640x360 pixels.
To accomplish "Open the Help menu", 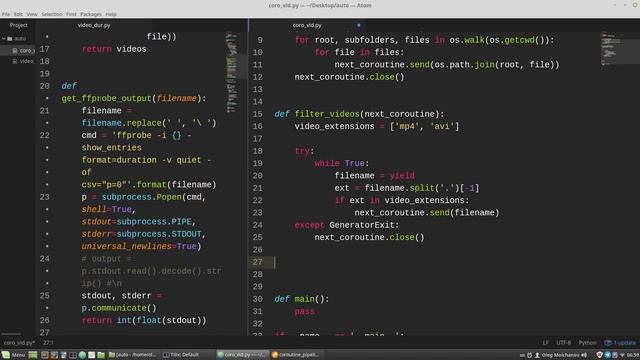I will (x=111, y=14).
